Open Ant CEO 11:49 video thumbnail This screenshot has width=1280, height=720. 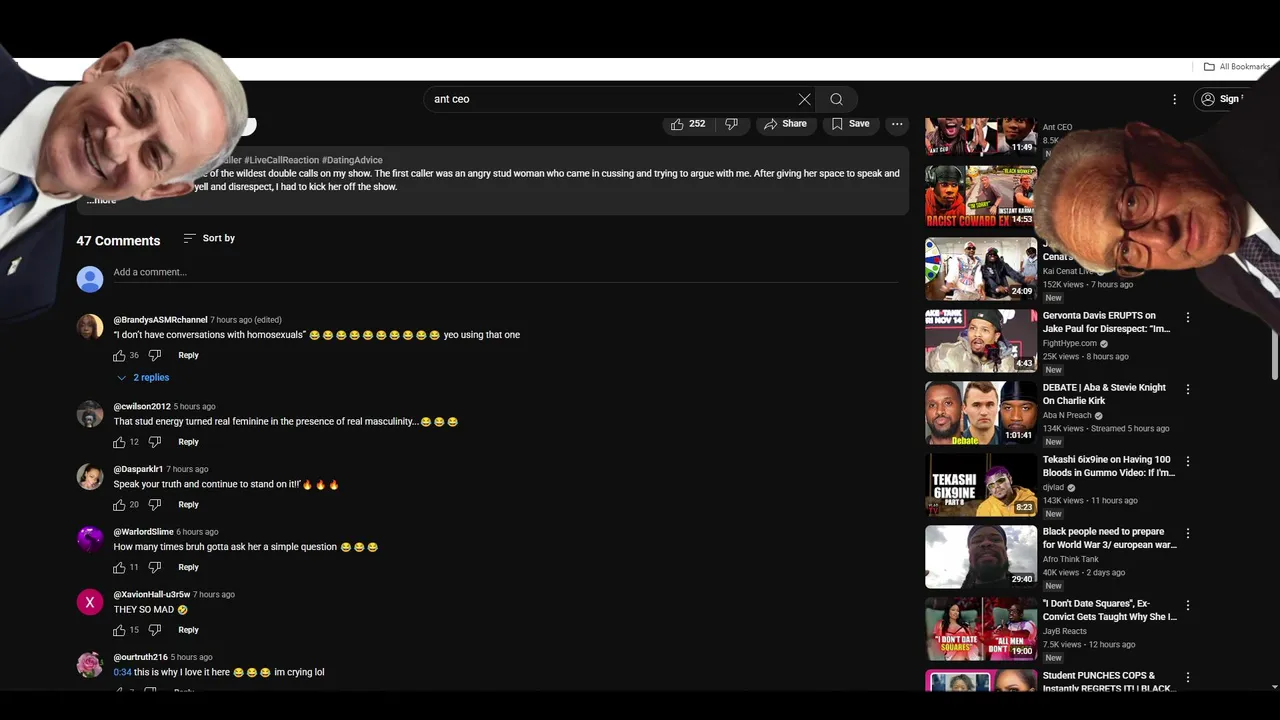point(981,136)
